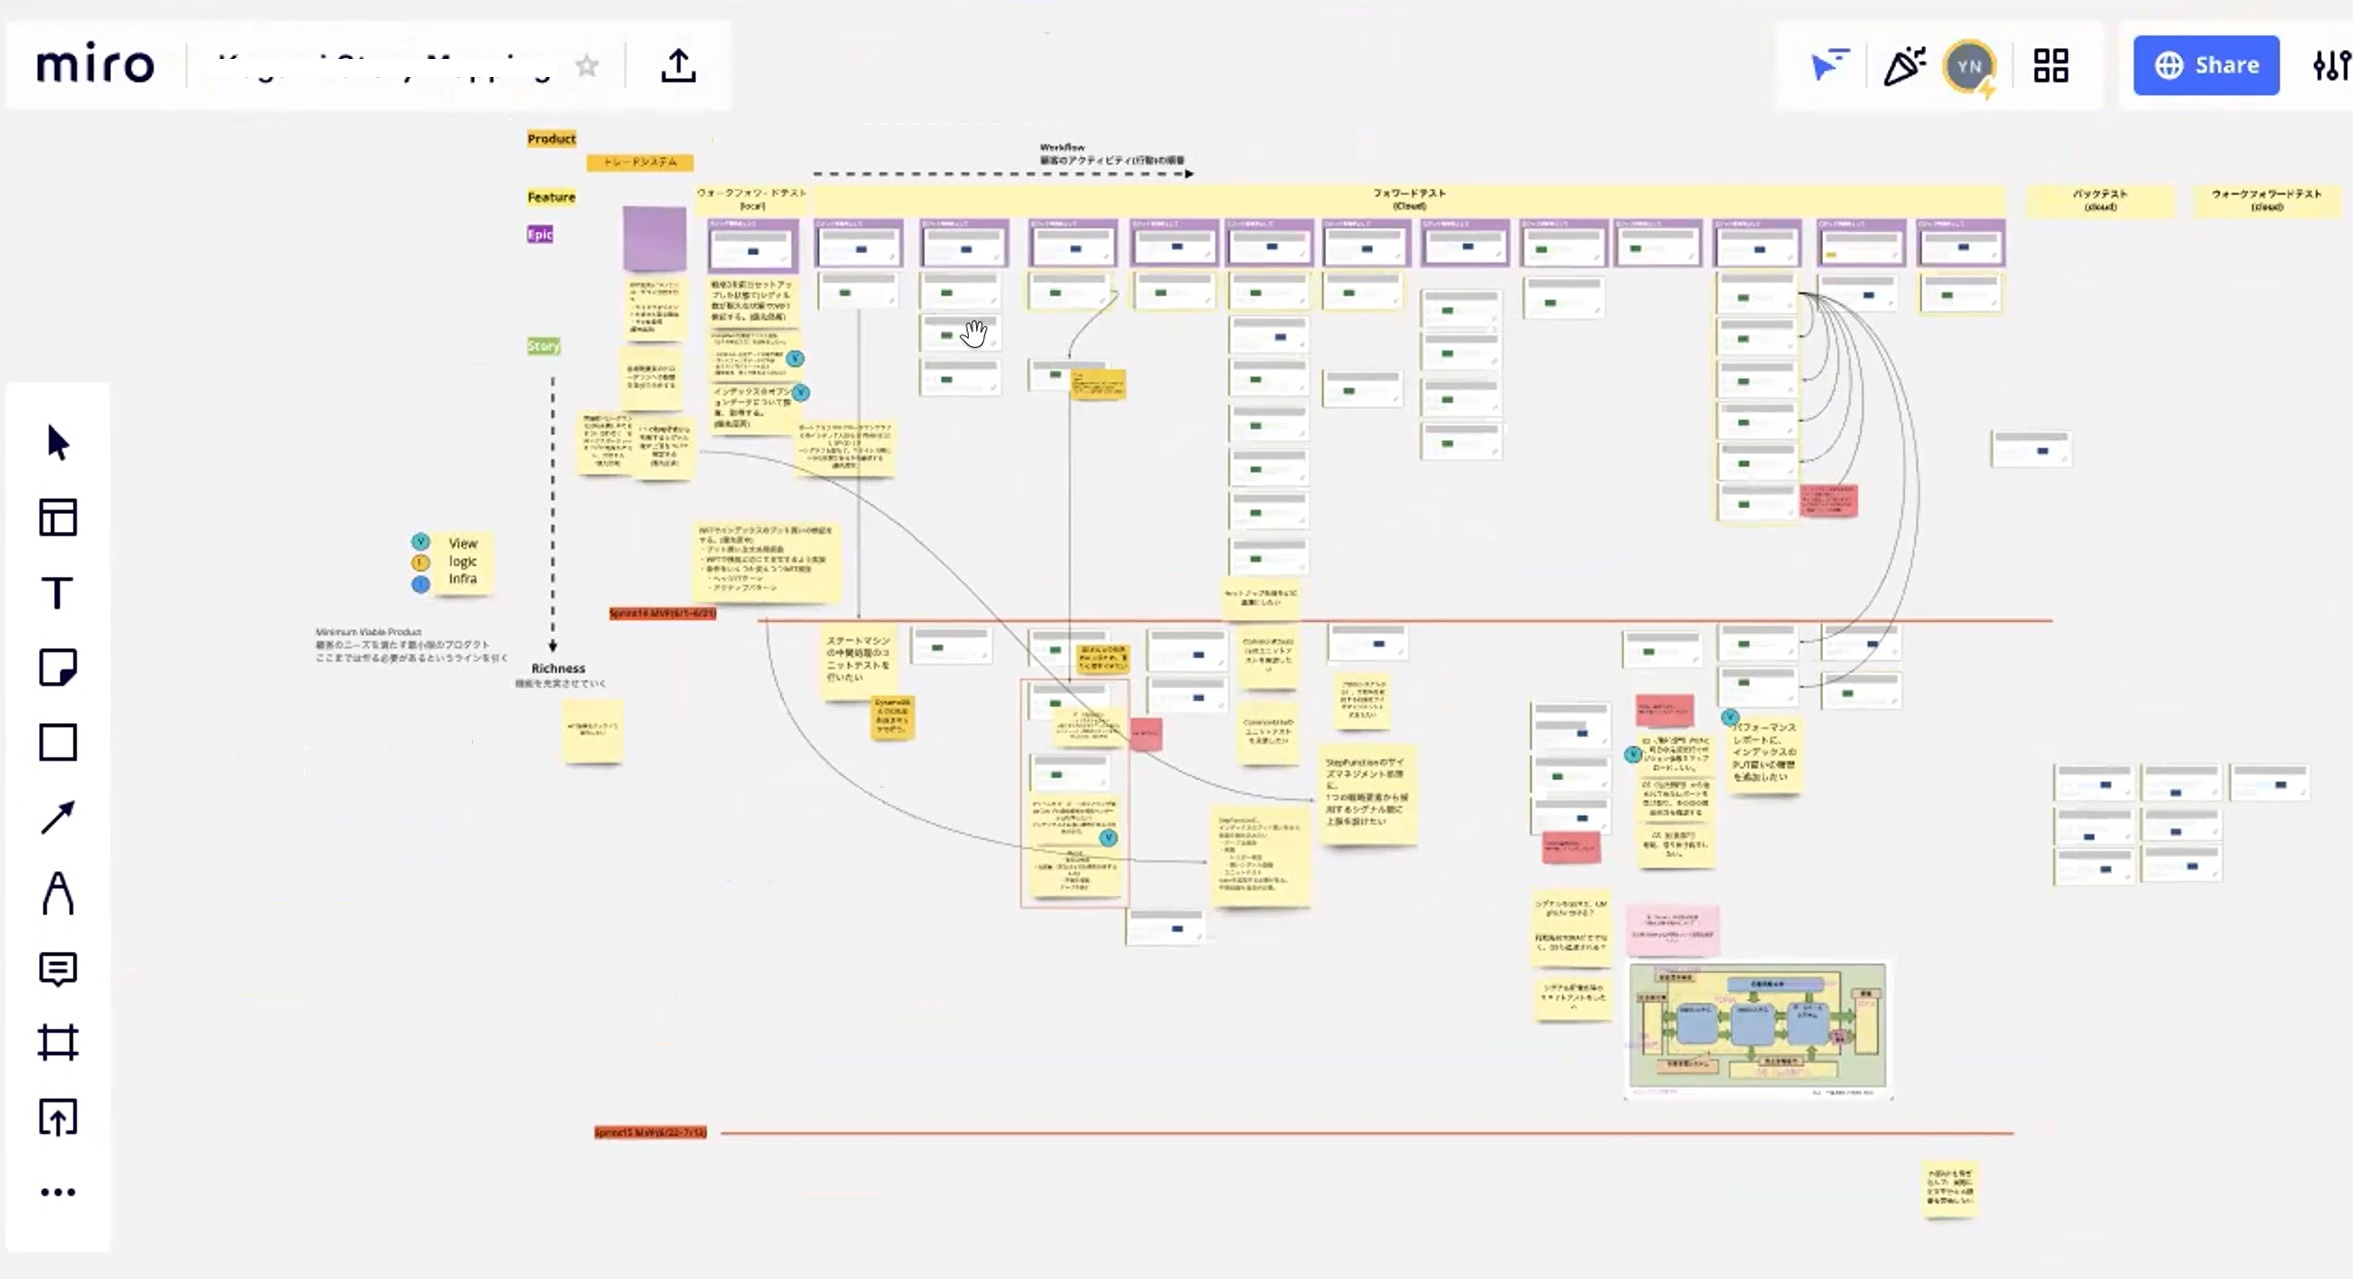Go to Miro home via logo
The image size is (2353, 1279).
click(x=95, y=66)
